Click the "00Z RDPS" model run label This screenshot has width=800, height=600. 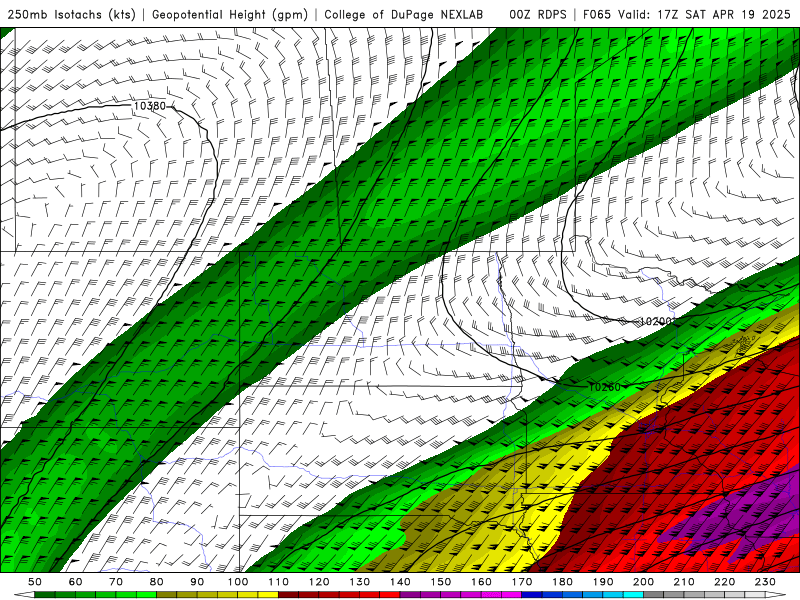point(537,14)
